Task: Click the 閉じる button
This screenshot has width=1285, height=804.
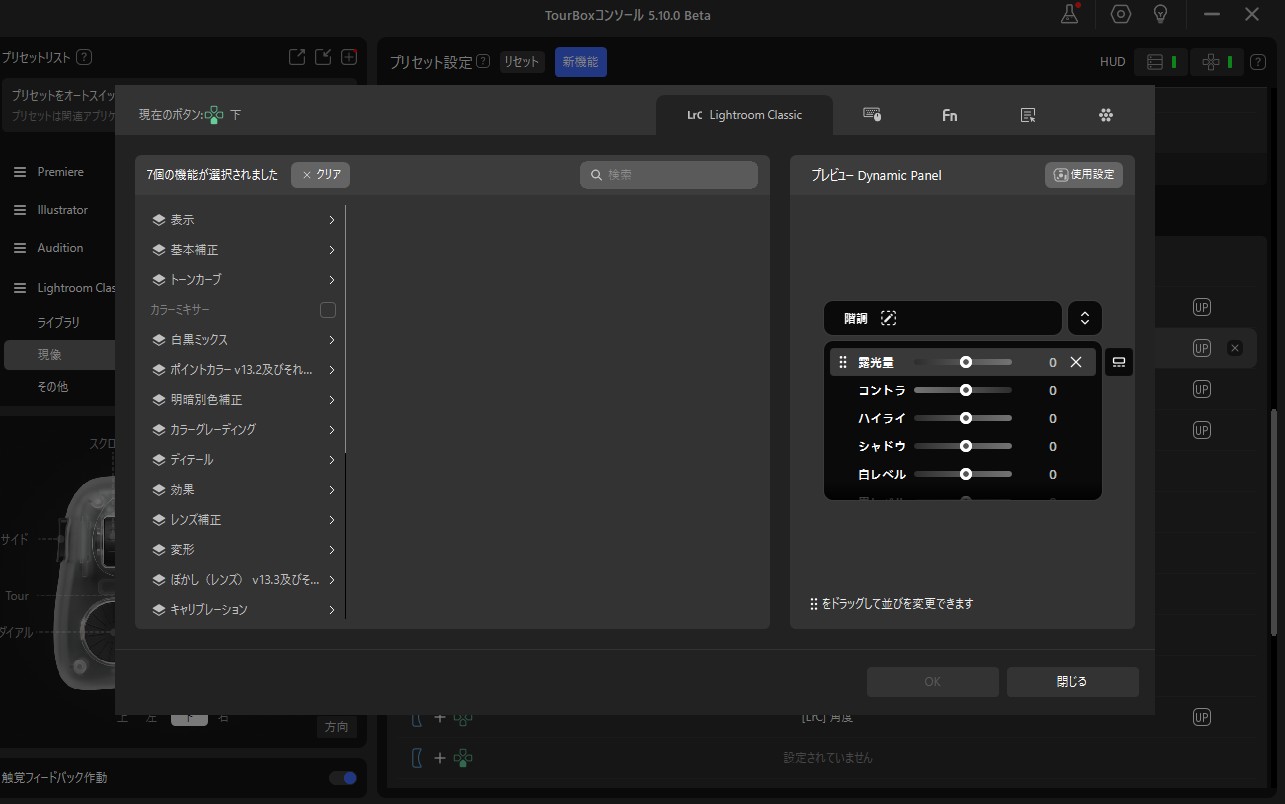Action: pyautogui.click(x=1072, y=682)
